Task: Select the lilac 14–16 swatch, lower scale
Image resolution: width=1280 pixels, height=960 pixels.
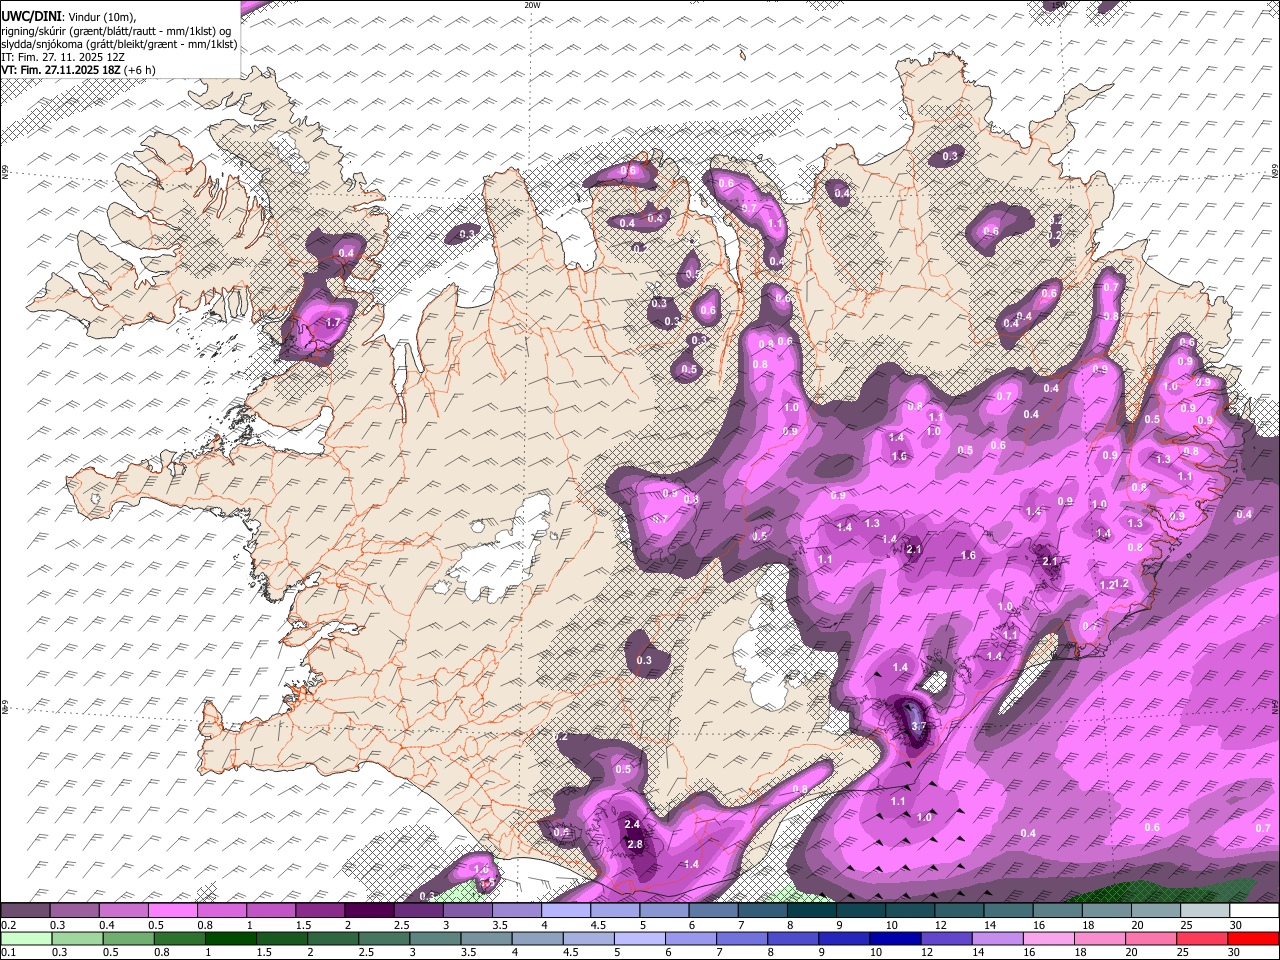Action: click(x=997, y=938)
